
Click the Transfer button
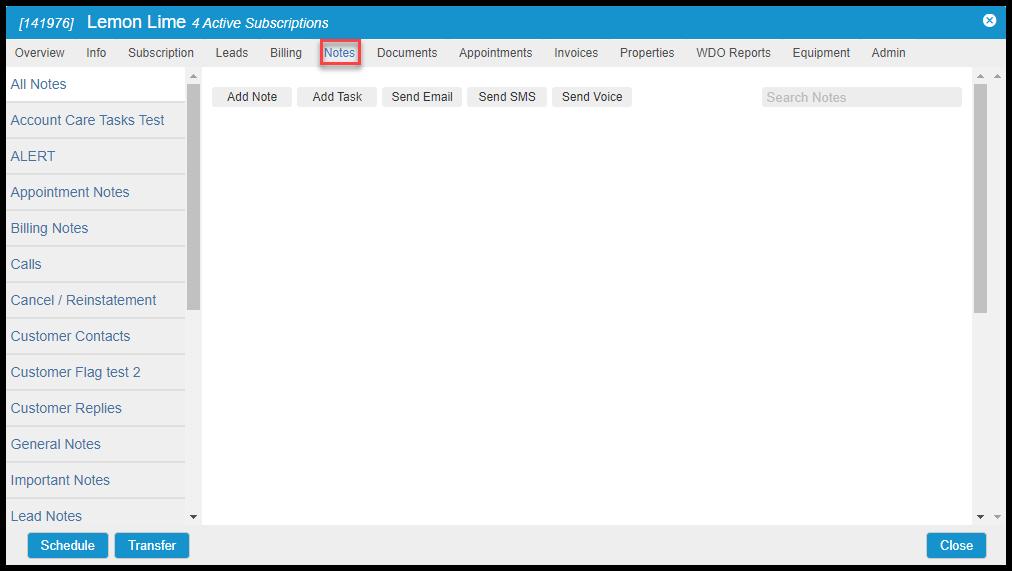tap(152, 545)
